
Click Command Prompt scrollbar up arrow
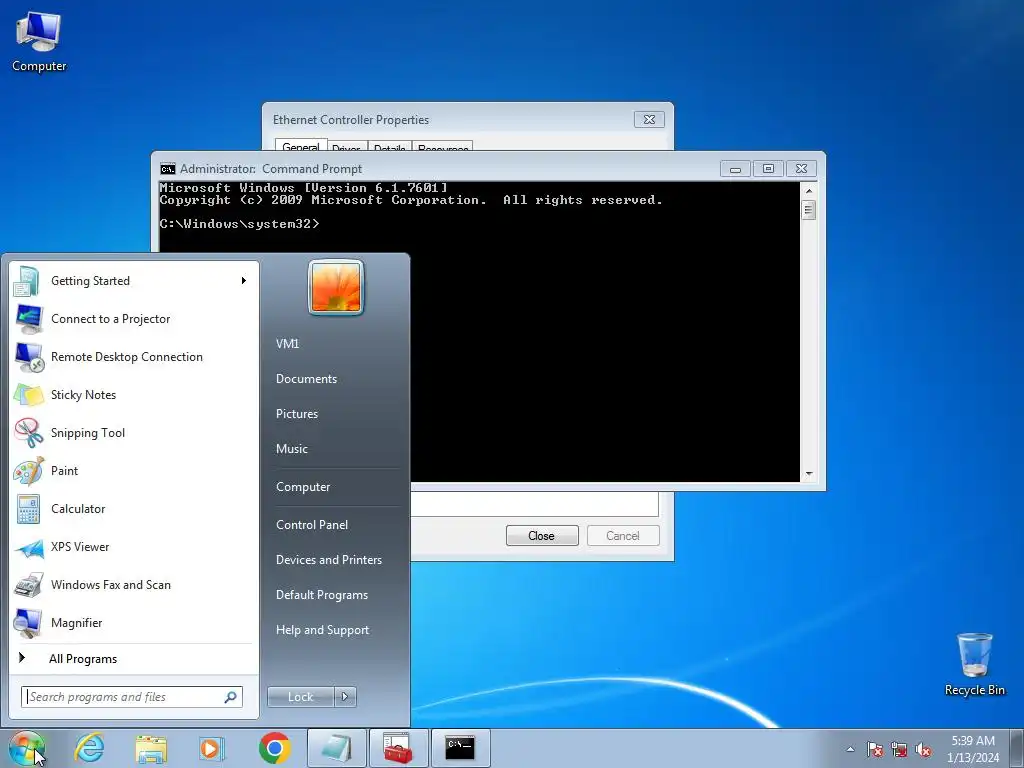click(x=808, y=191)
